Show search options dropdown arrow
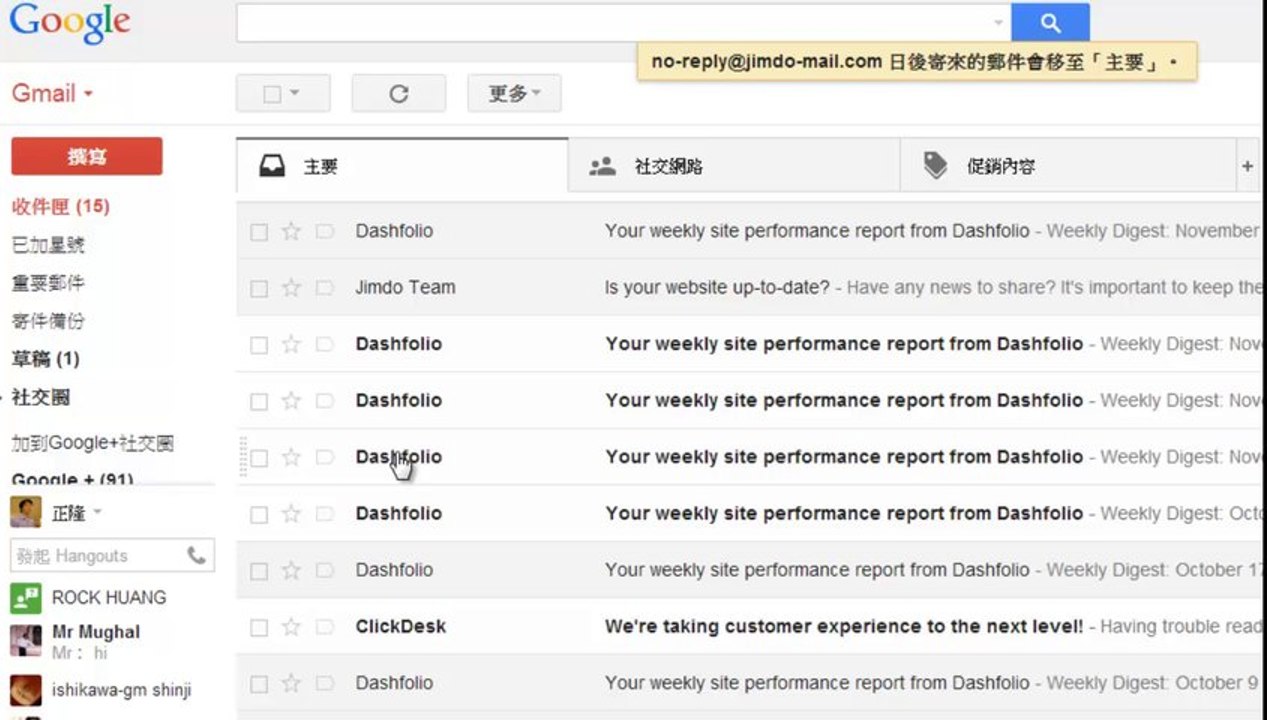 (x=998, y=23)
